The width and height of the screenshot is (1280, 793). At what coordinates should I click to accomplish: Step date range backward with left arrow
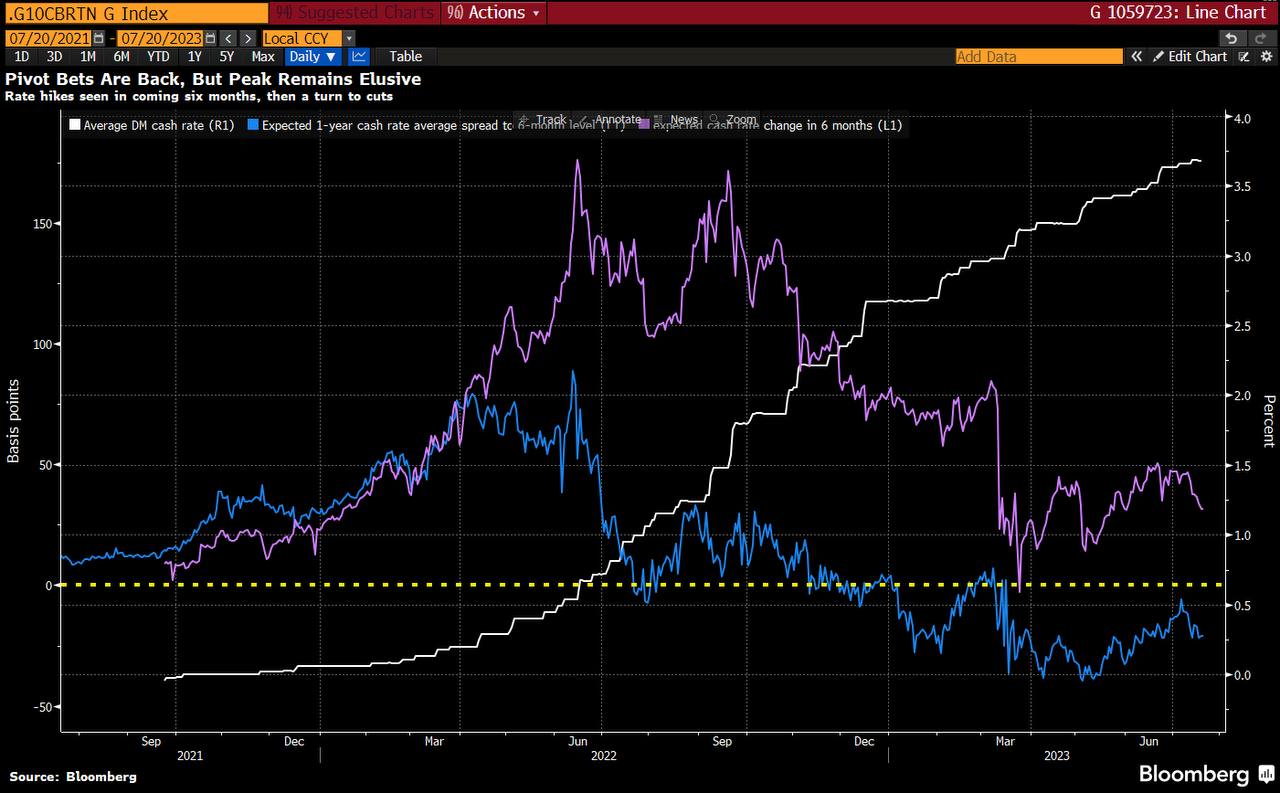[x=228, y=38]
